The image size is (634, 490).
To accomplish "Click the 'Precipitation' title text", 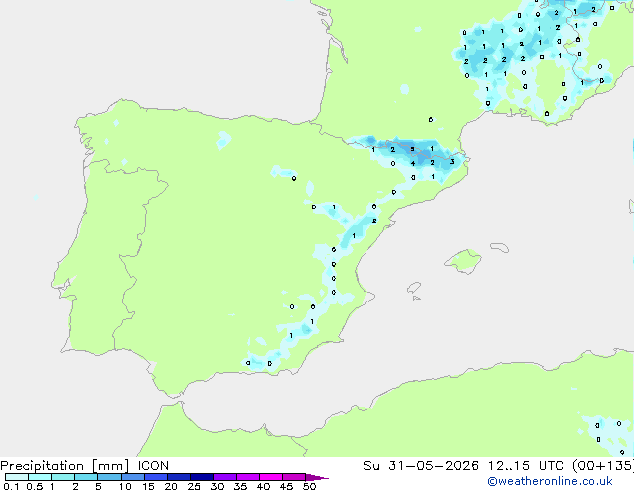I will [42, 466].
